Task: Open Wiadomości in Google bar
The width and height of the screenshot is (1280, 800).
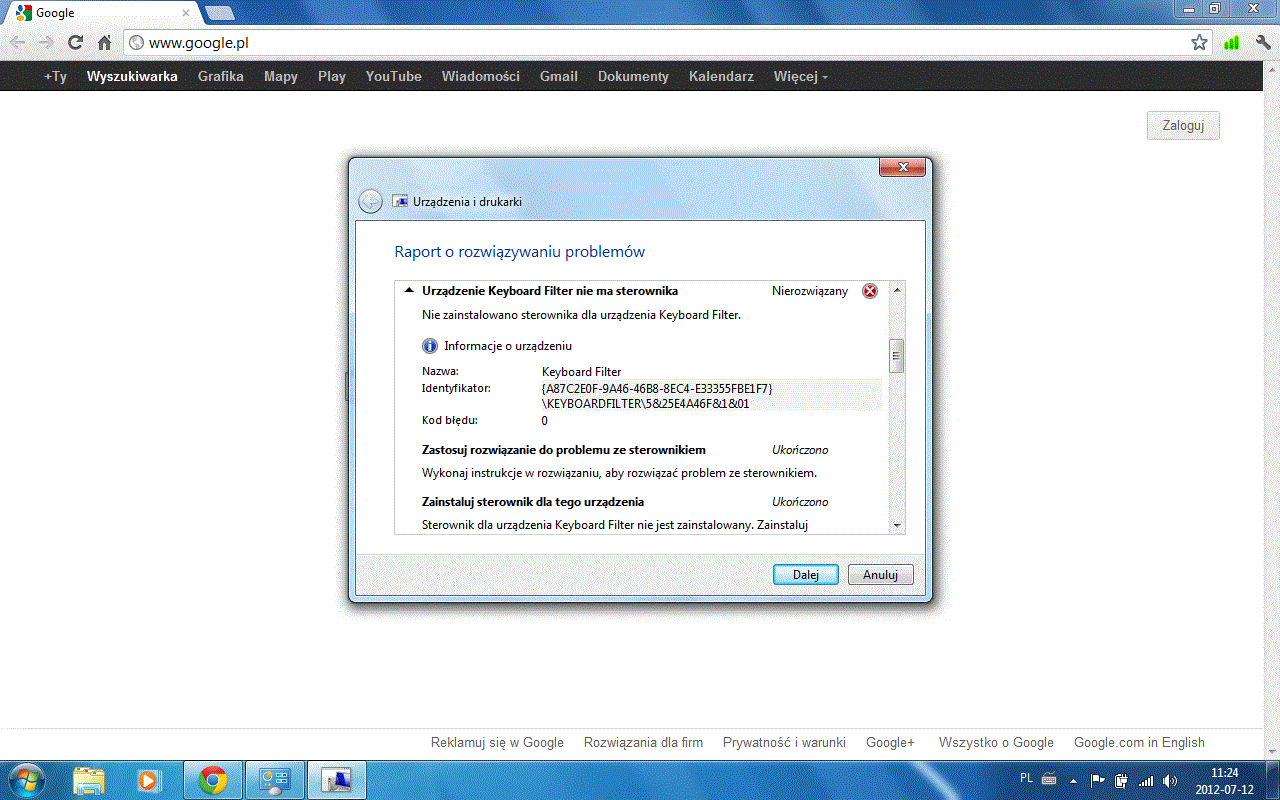Action: click(x=481, y=76)
